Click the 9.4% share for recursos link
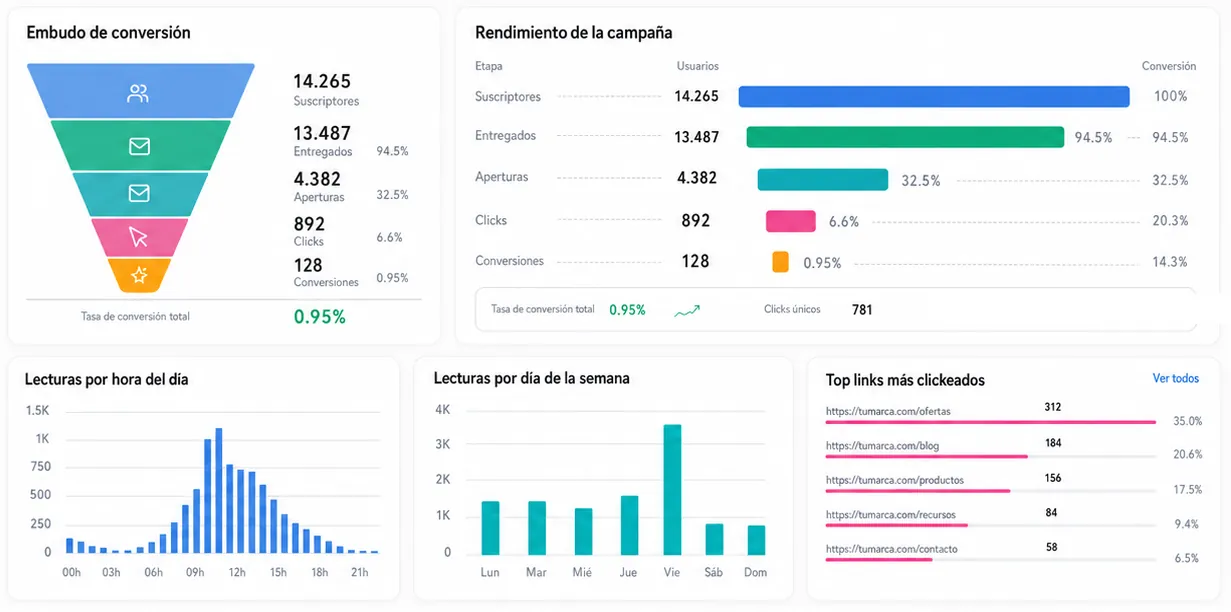Screen dimensions: 1231x612 (x=1187, y=524)
